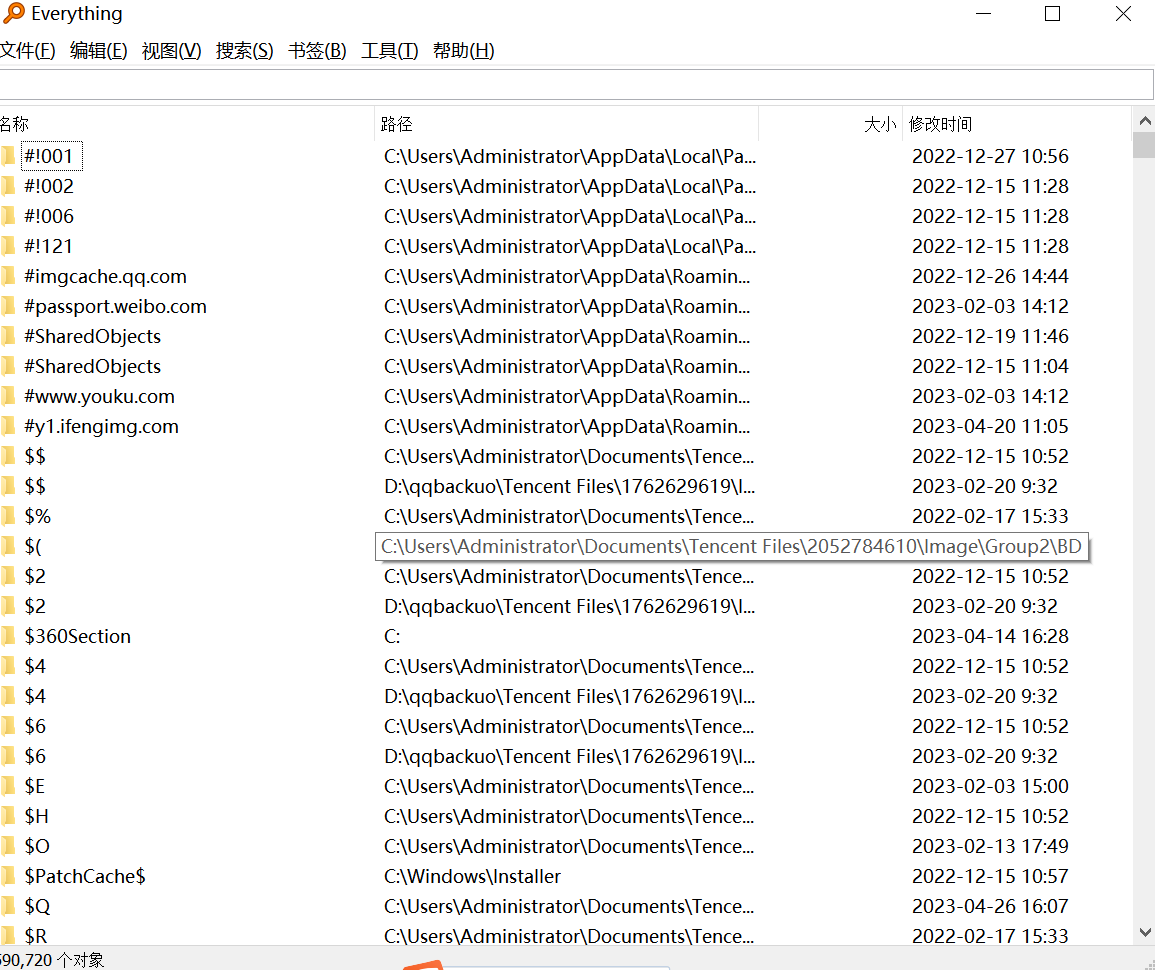Open the 搜索(S) menu
The height and width of the screenshot is (970, 1155).
tap(244, 51)
